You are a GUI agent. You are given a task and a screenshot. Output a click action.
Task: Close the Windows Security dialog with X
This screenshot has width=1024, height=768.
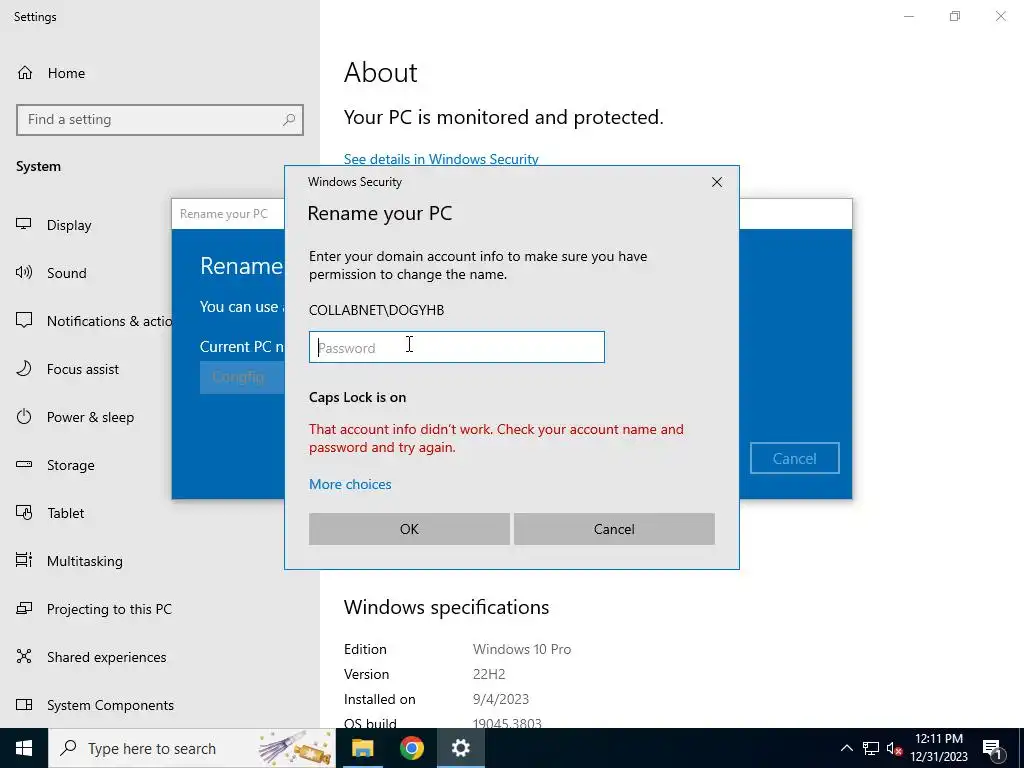click(716, 182)
